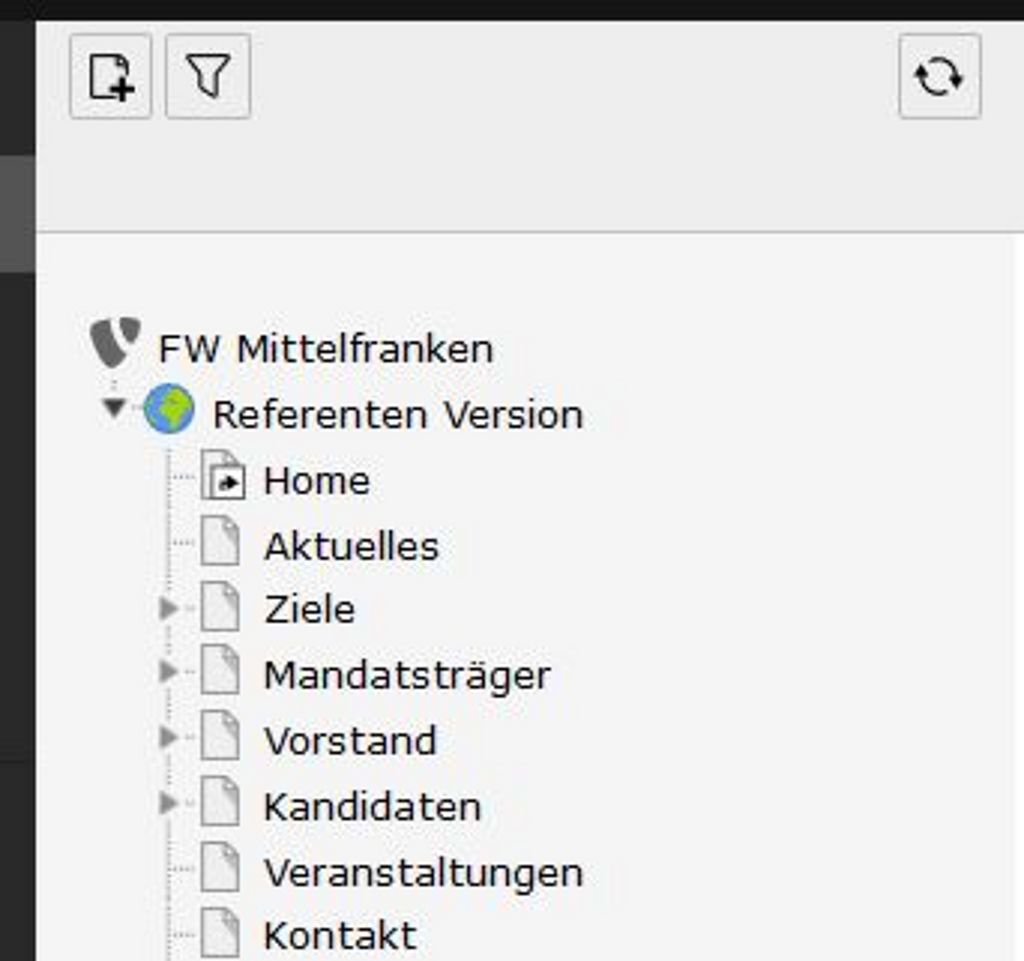
Task: Select the FW Mittelfranken root entry
Action: coord(326,349)
